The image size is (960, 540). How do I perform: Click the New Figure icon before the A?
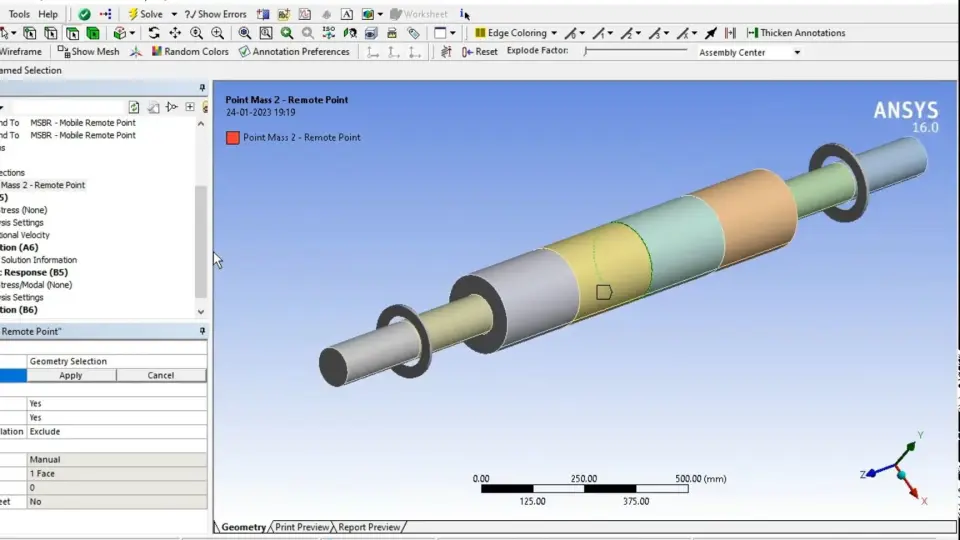point(326,14)
